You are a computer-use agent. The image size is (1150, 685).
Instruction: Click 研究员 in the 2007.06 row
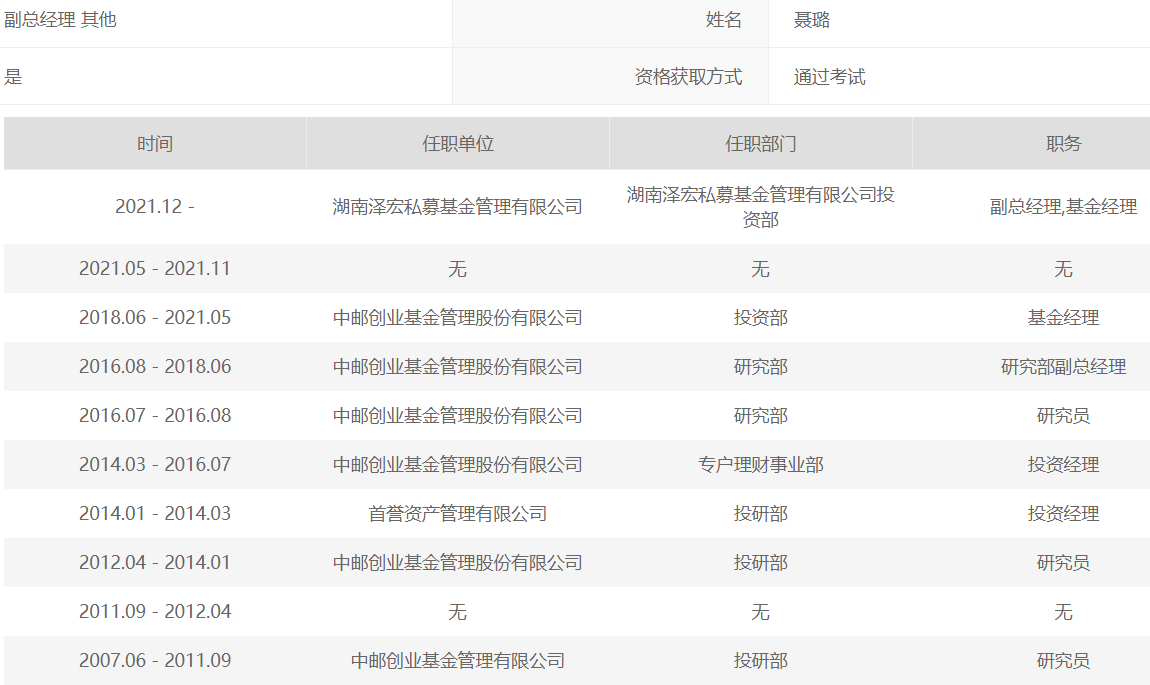(x=1063, y=660)
